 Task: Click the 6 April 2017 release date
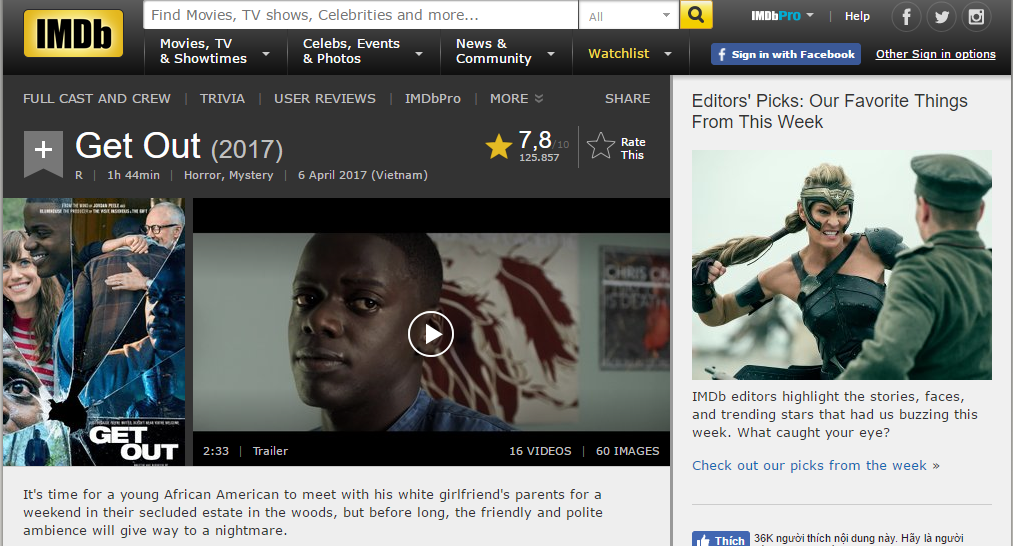click(362, 175)
